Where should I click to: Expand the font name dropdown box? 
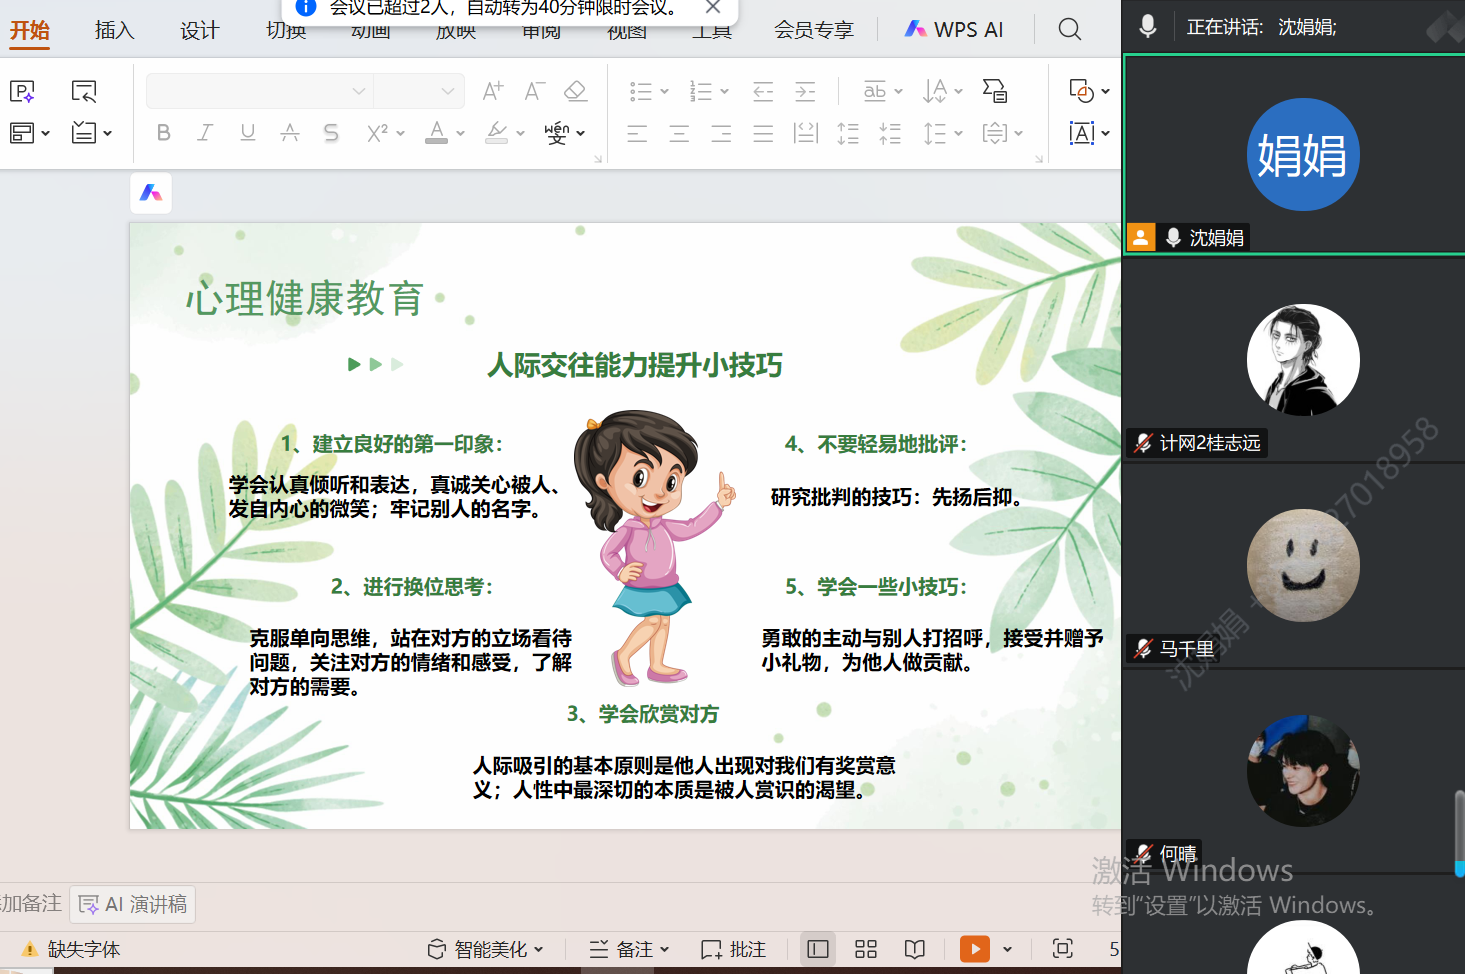359,91
